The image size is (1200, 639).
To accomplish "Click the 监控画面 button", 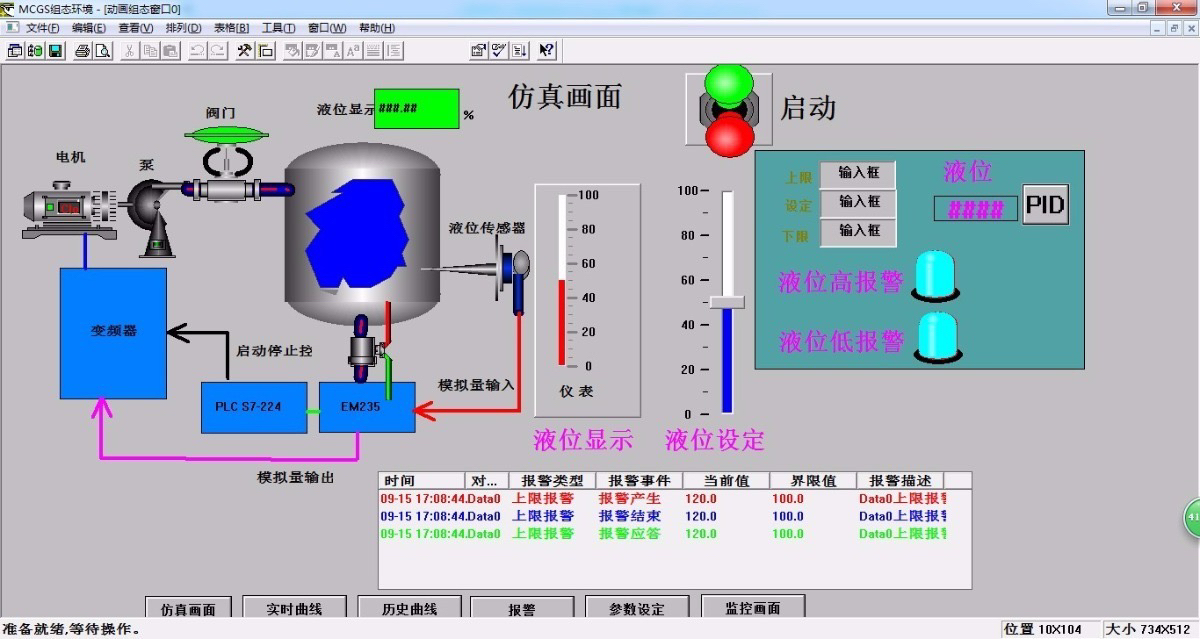I will (x=753, y=607).
